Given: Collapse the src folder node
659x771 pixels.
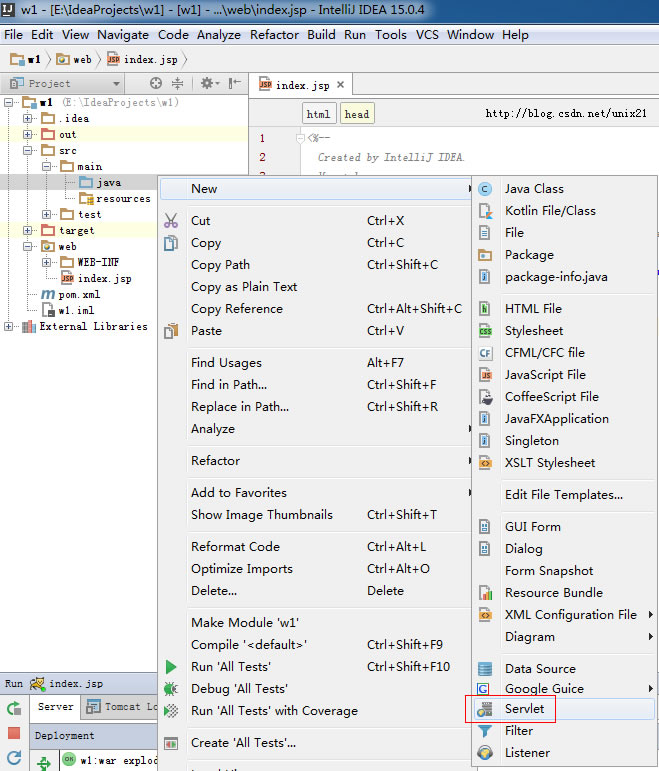Looking at the screenshot, I should [28, 150].
